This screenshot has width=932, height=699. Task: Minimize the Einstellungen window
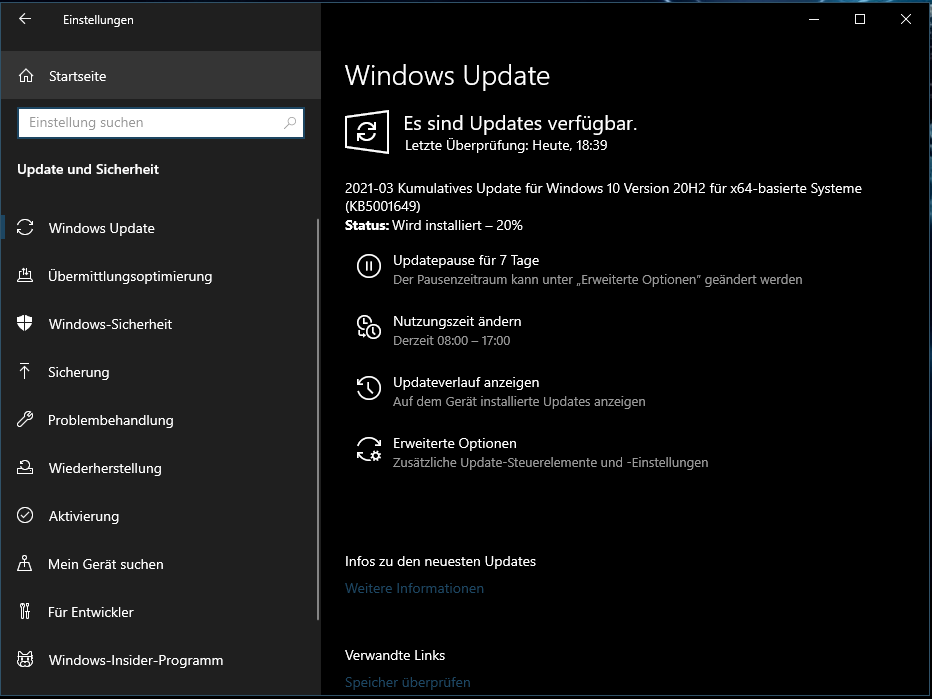click(814, 20)
